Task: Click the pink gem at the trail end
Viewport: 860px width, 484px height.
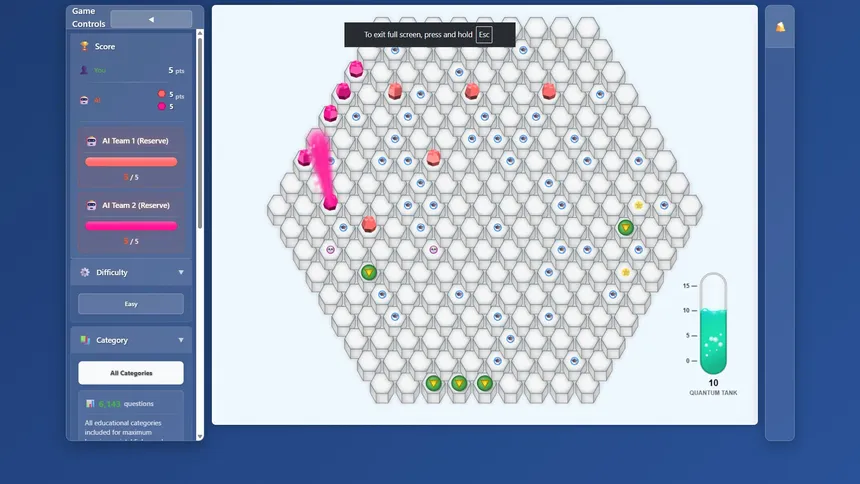Action: tap(330, 202)
